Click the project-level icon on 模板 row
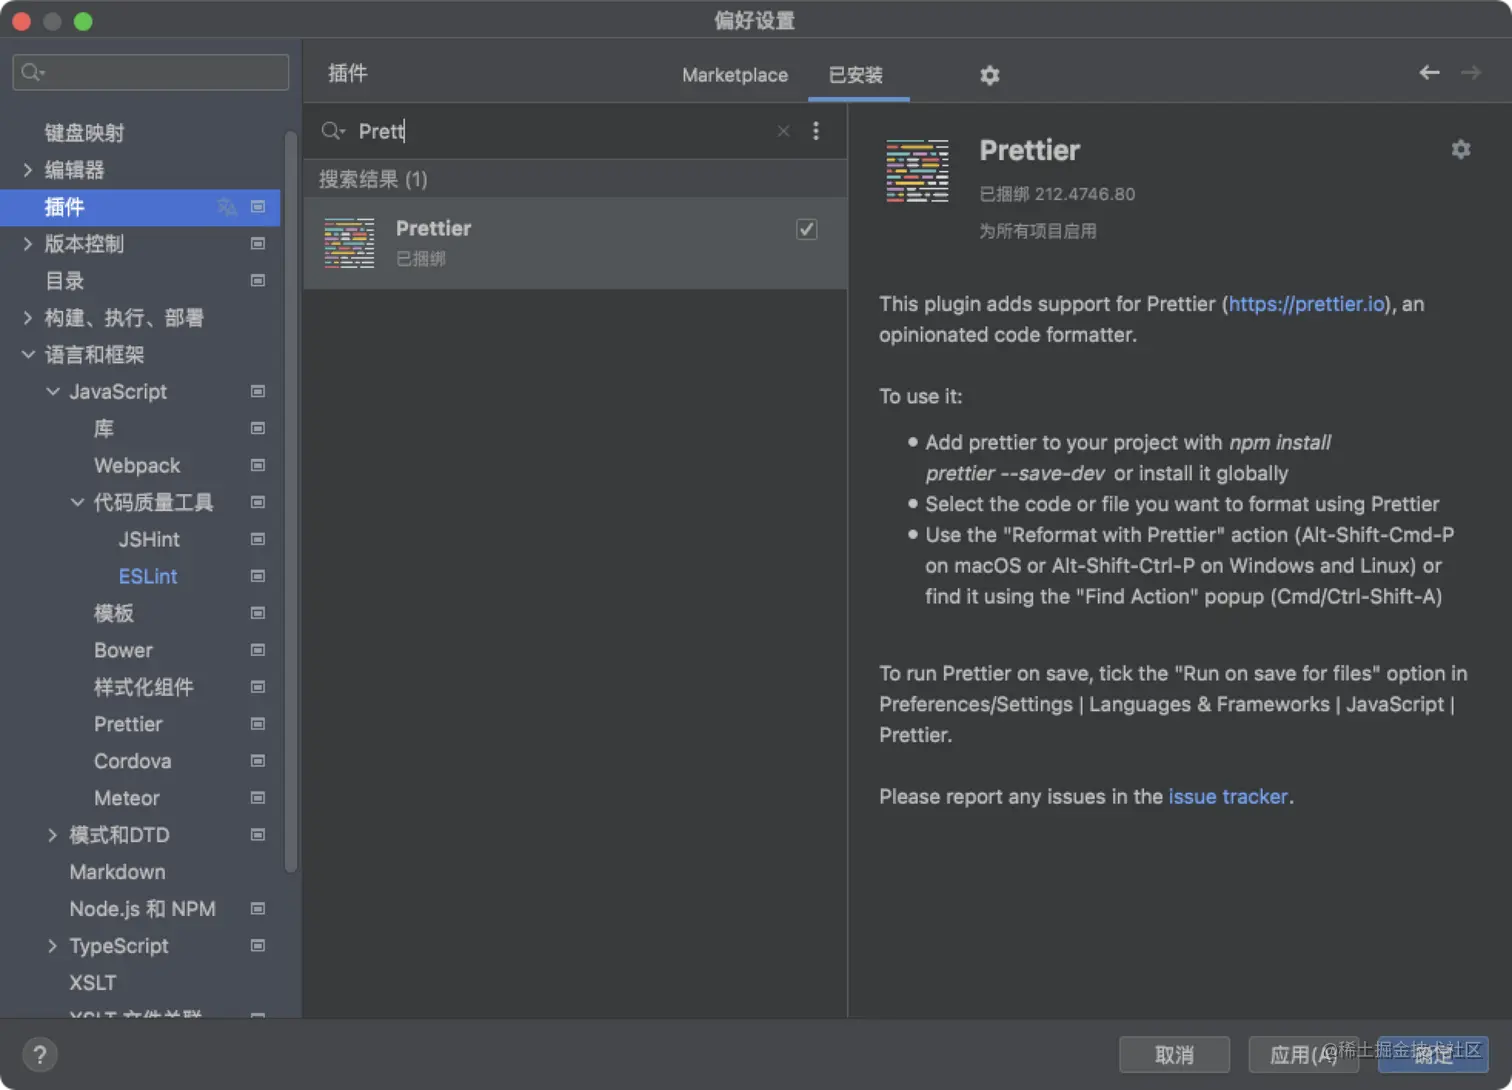Viewport: 1512px width, 1090px height. coord(258,613)
